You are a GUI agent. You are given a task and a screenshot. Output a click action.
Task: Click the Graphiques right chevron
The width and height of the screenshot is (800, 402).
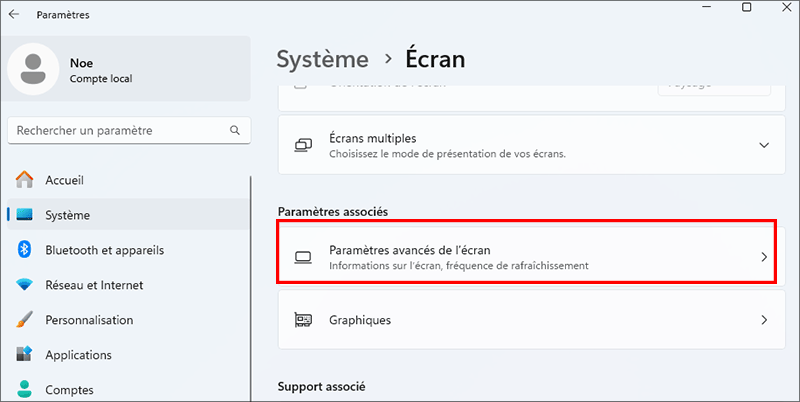tap(764, 321)
